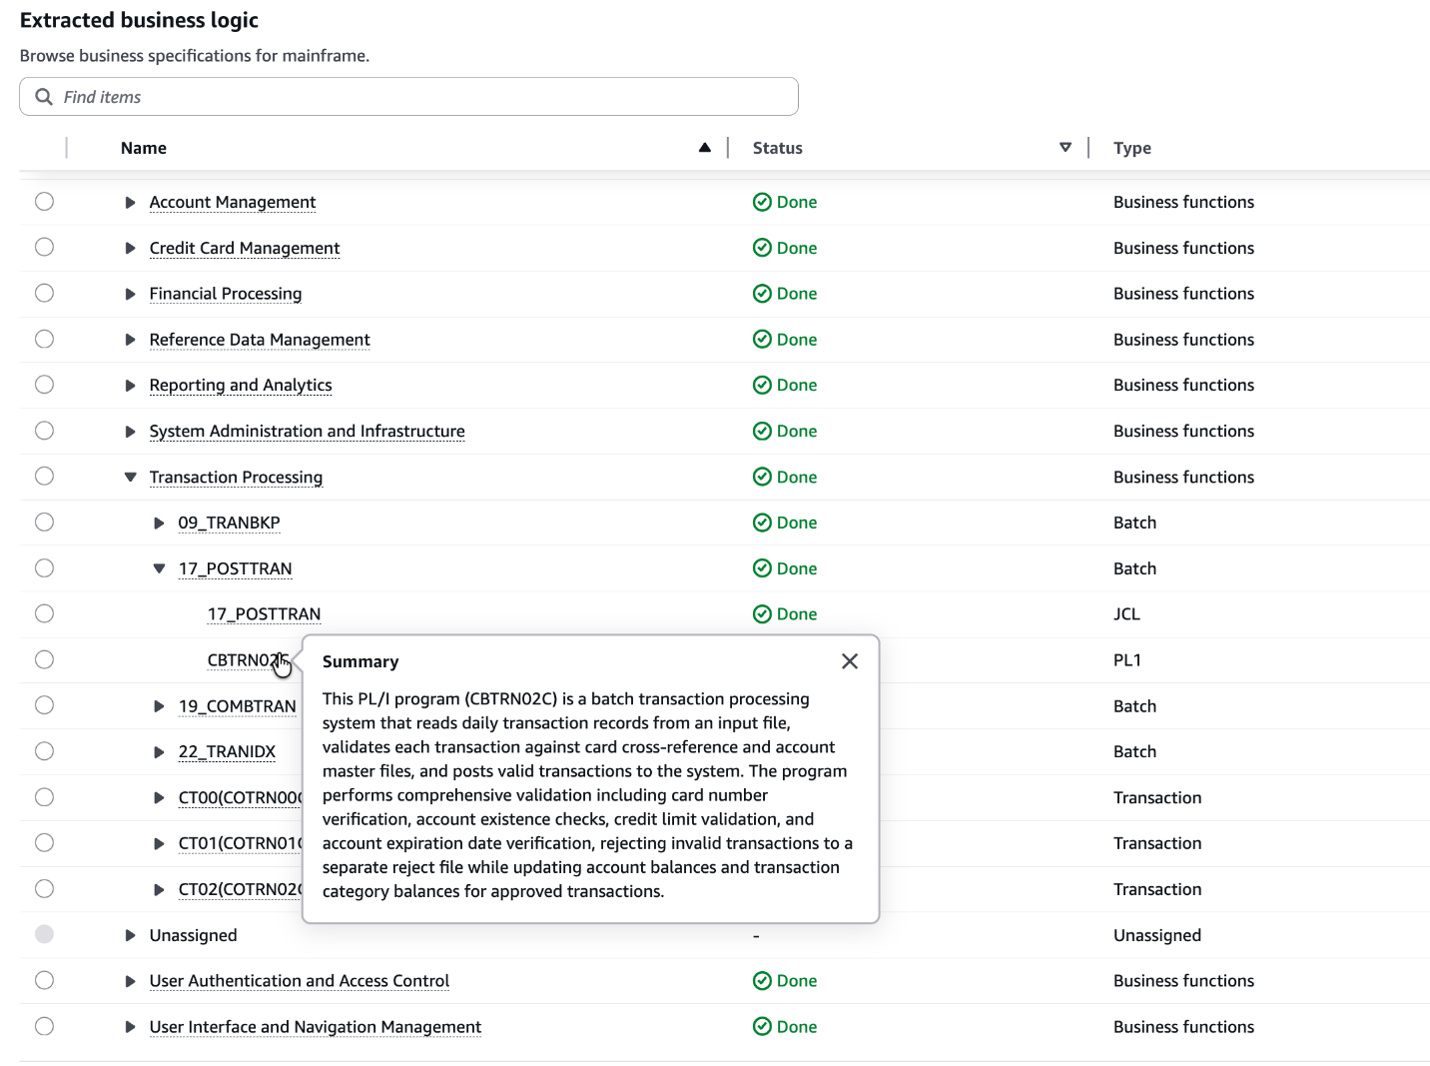Screen dimensions: 1430x1066
Task: Open the Status column filter triangle
Action: coord(1065,147)
